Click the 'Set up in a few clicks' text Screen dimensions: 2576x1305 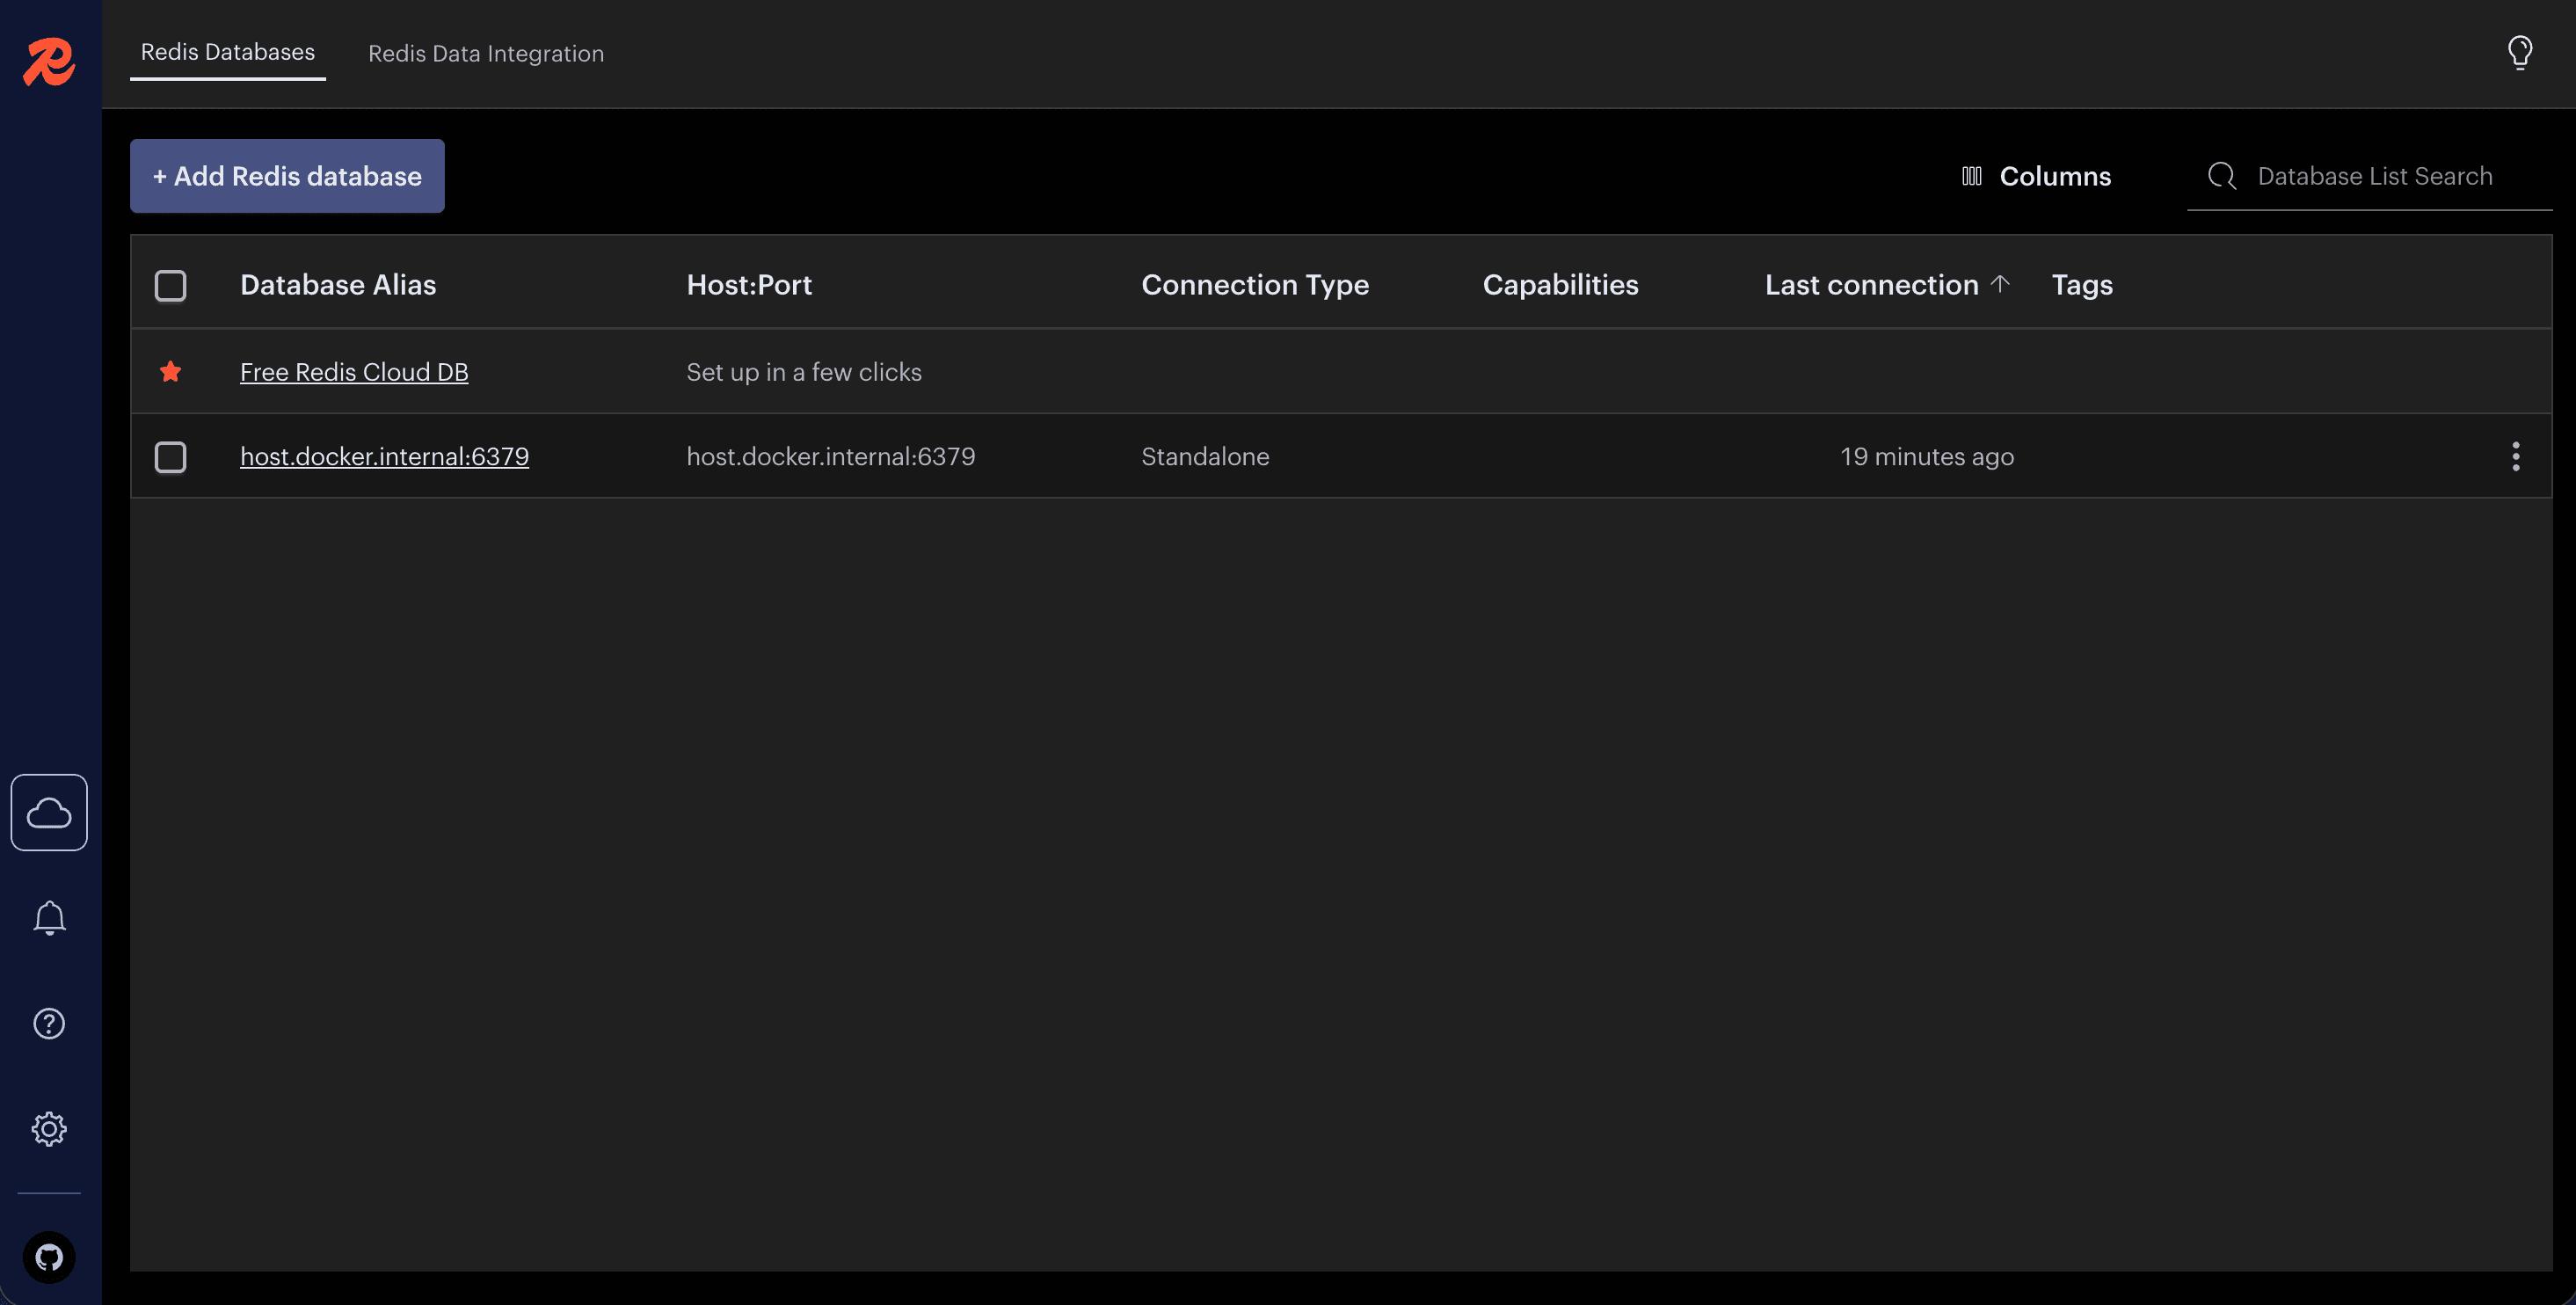click(804, 372)
